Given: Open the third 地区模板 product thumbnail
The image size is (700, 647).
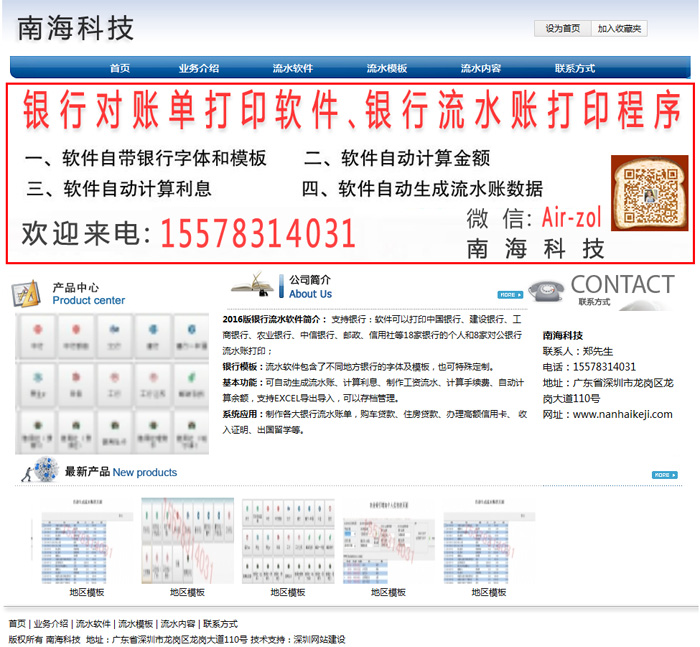Looking at the screenshot, I should 288,541.
